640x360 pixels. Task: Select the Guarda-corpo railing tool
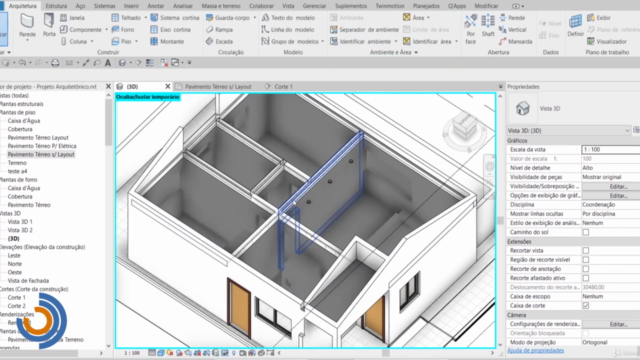pos(228,18)
